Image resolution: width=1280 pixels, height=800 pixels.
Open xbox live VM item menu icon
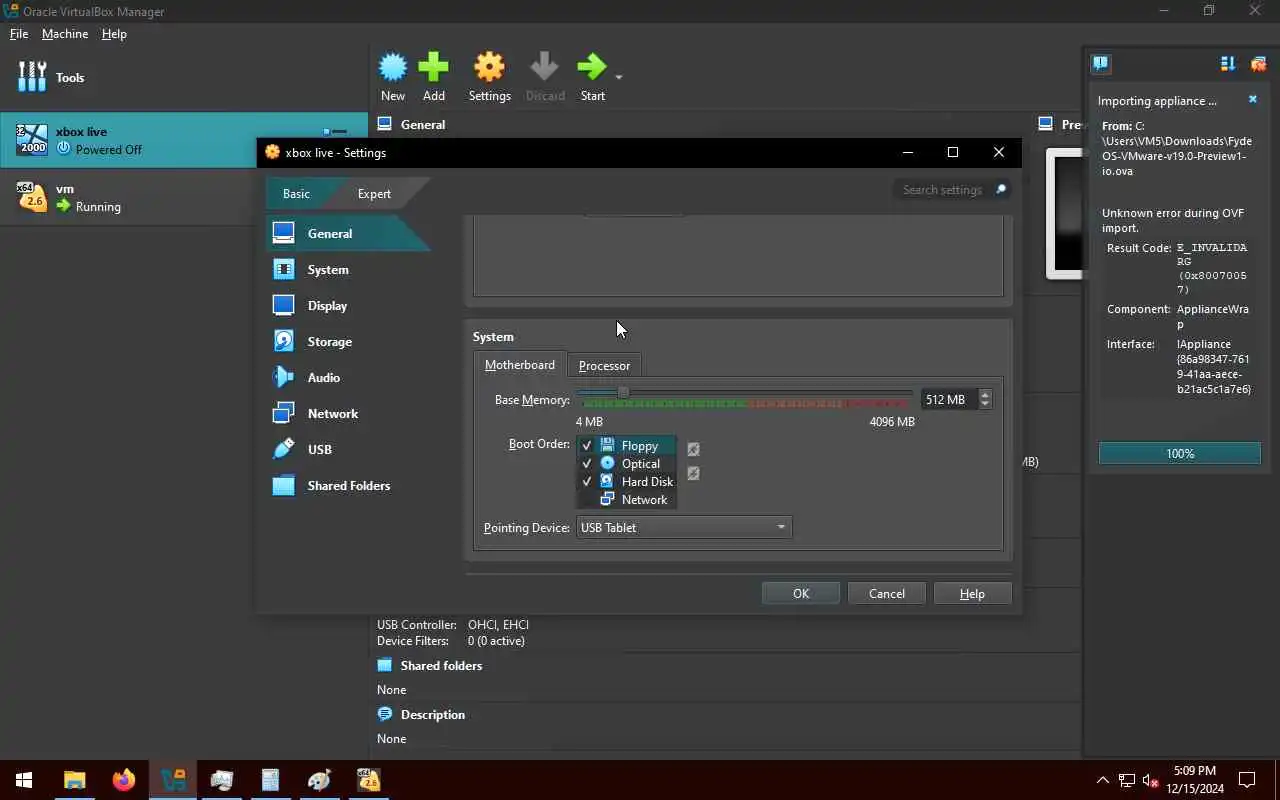tap(336, 131)
